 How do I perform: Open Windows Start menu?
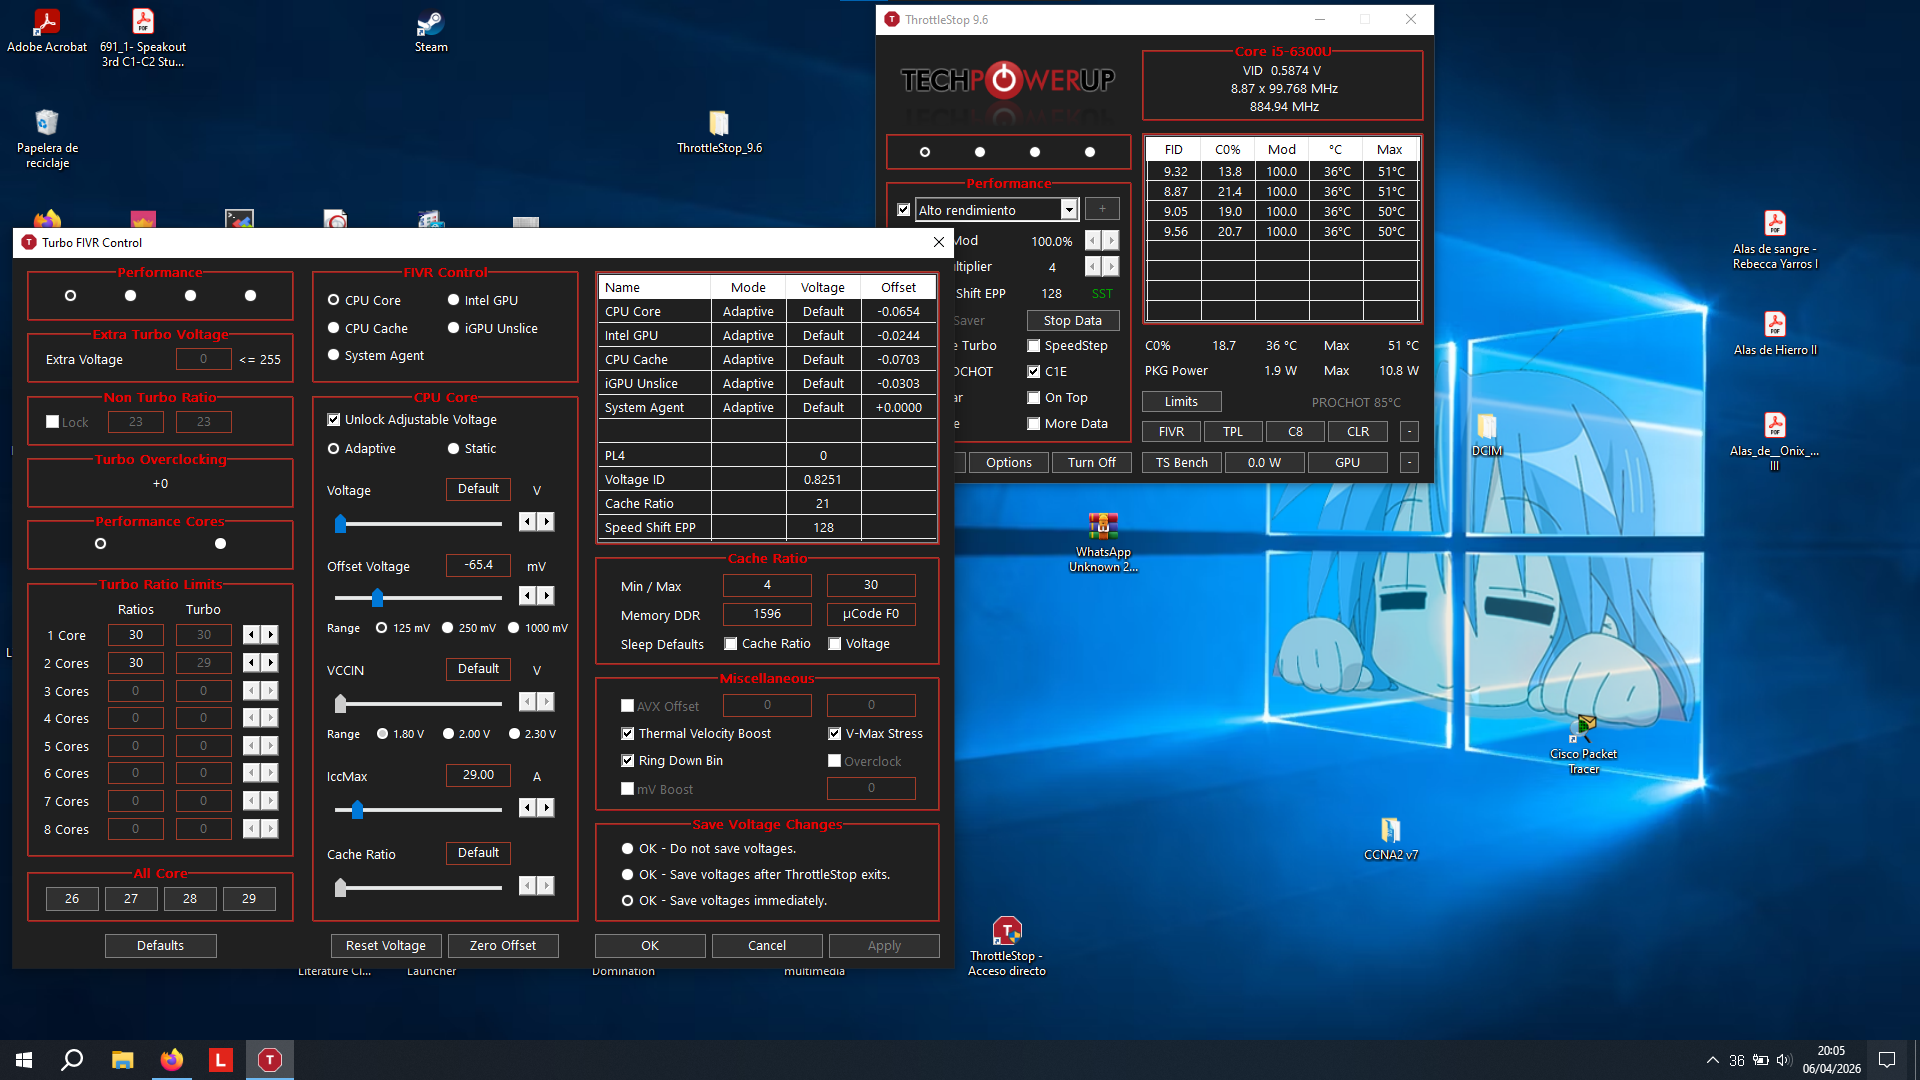[x=24, y=1060]
